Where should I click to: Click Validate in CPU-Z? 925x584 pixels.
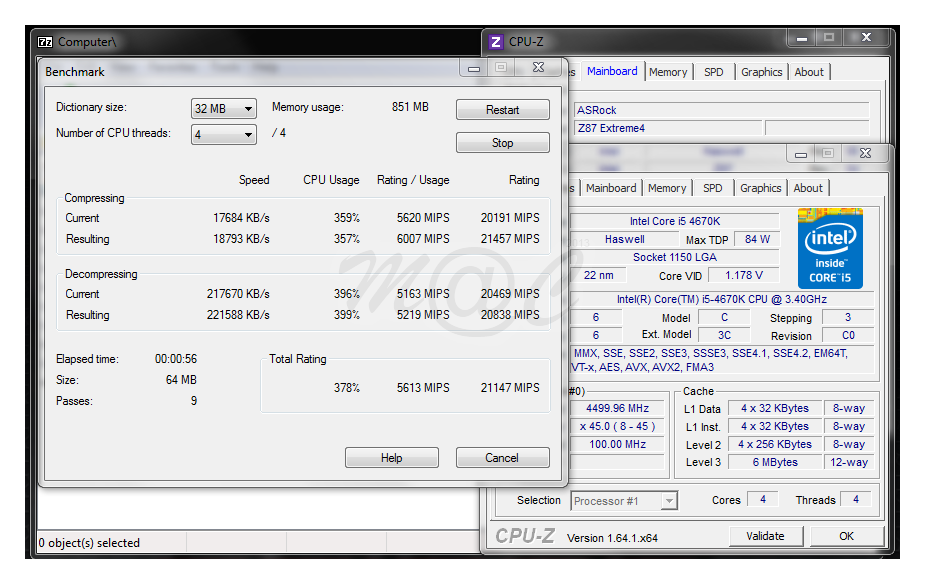click(x=766, y=536)
